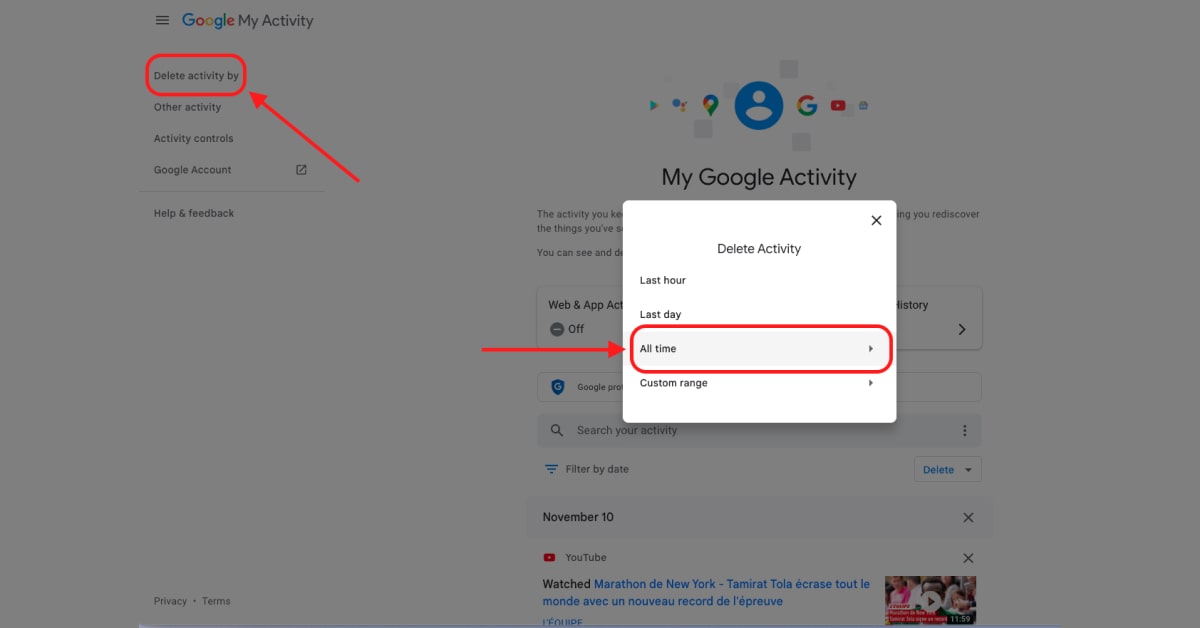Viewport: 1200px width, 628px height.
Task: Click the blue profile avatar in the banner
Action: (758, 104)
